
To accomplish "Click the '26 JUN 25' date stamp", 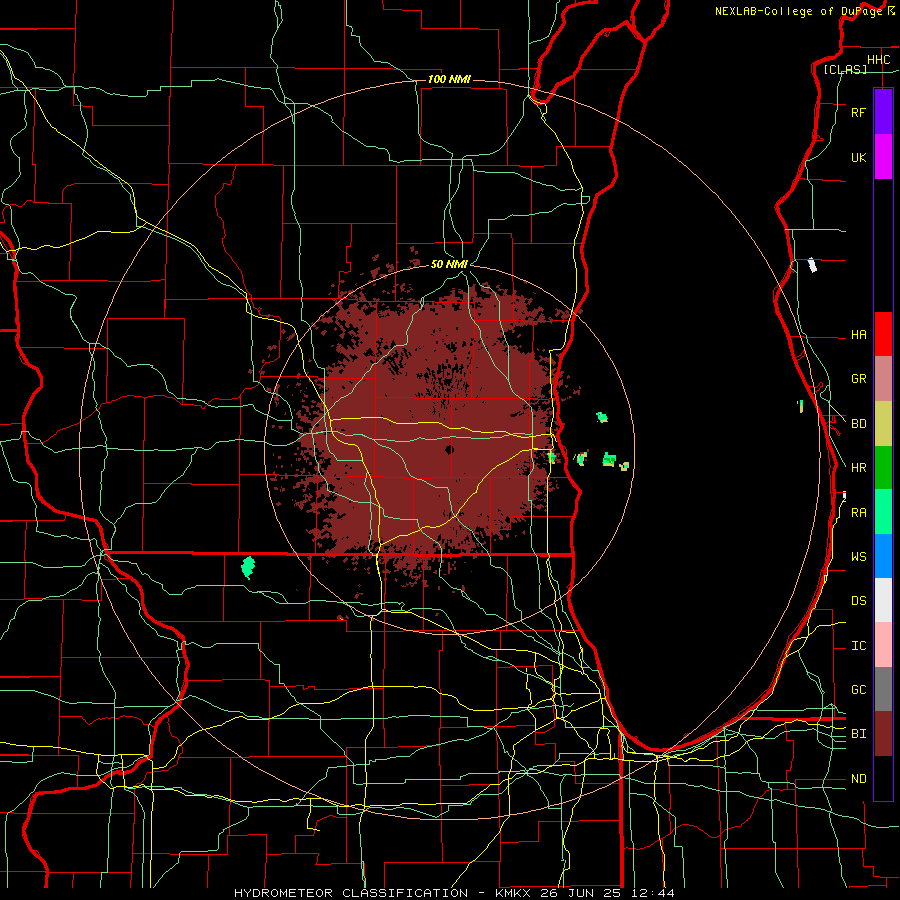I will coord(580,893).
